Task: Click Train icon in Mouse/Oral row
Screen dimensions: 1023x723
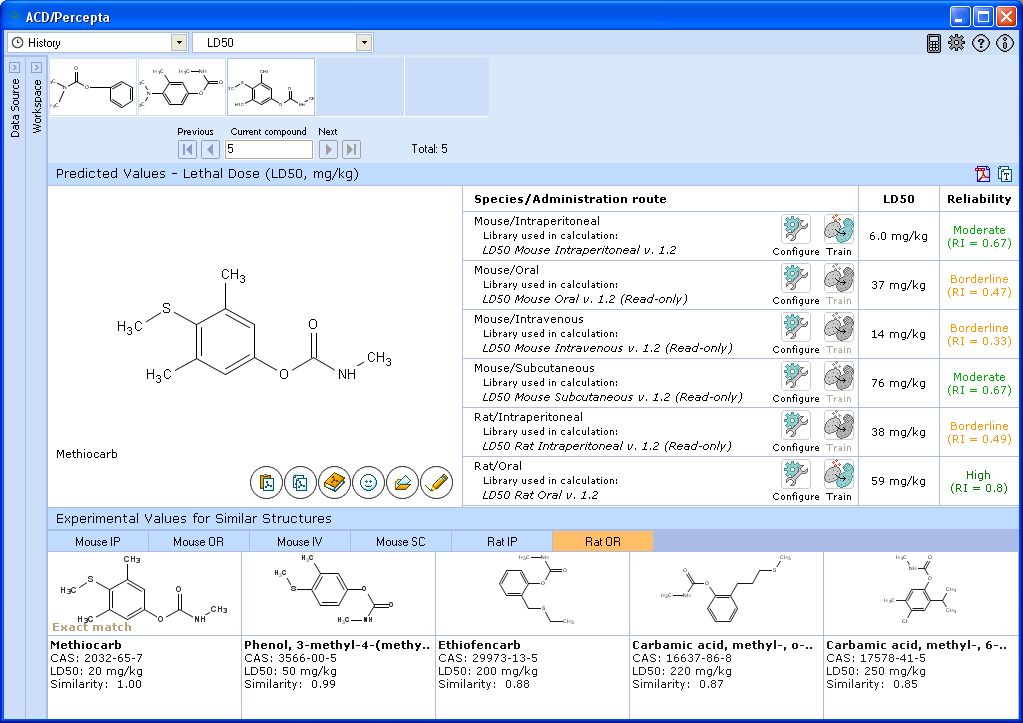Action: point(838,279)
